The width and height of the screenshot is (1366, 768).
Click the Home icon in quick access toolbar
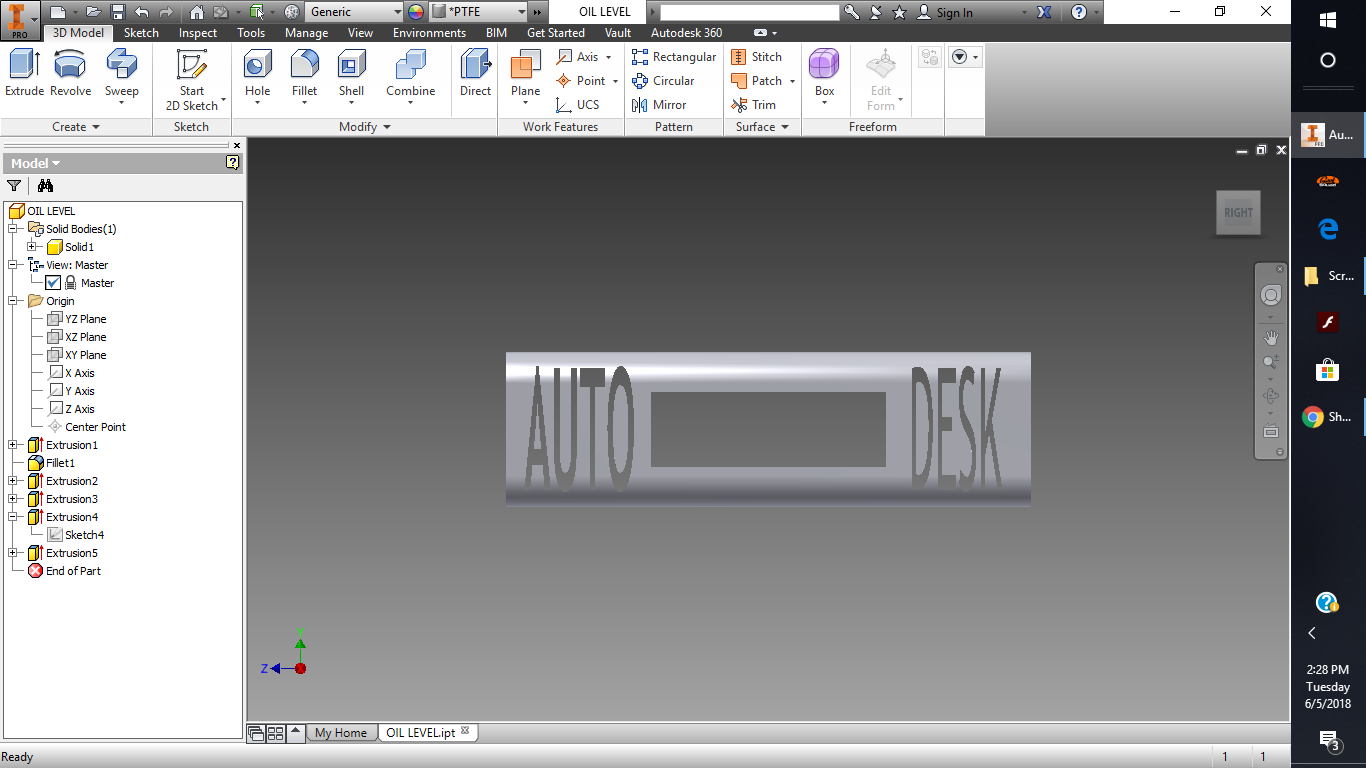[x=197, y=12]
